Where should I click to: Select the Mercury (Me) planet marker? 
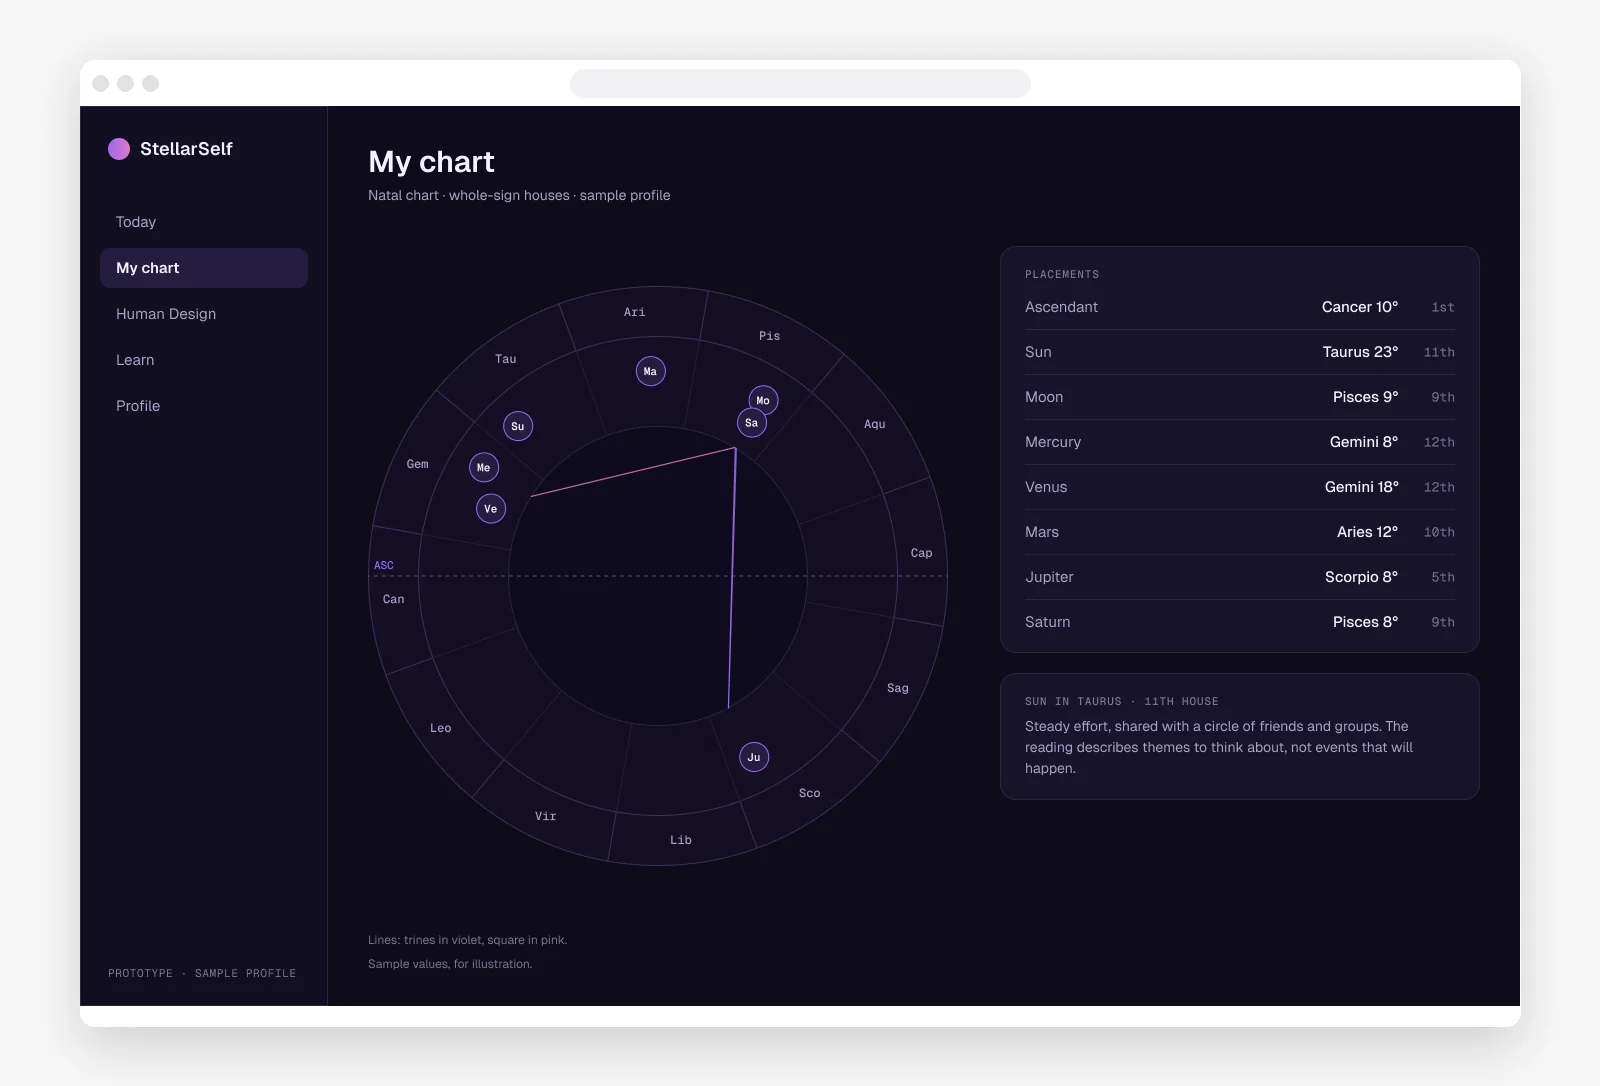(x=484, y=467)
